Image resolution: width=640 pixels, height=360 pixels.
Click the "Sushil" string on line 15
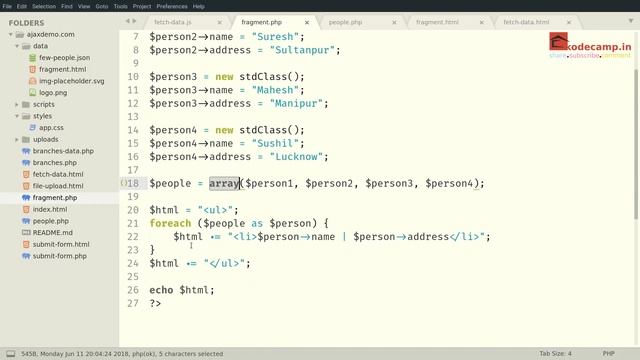click(x=275, y=143)
